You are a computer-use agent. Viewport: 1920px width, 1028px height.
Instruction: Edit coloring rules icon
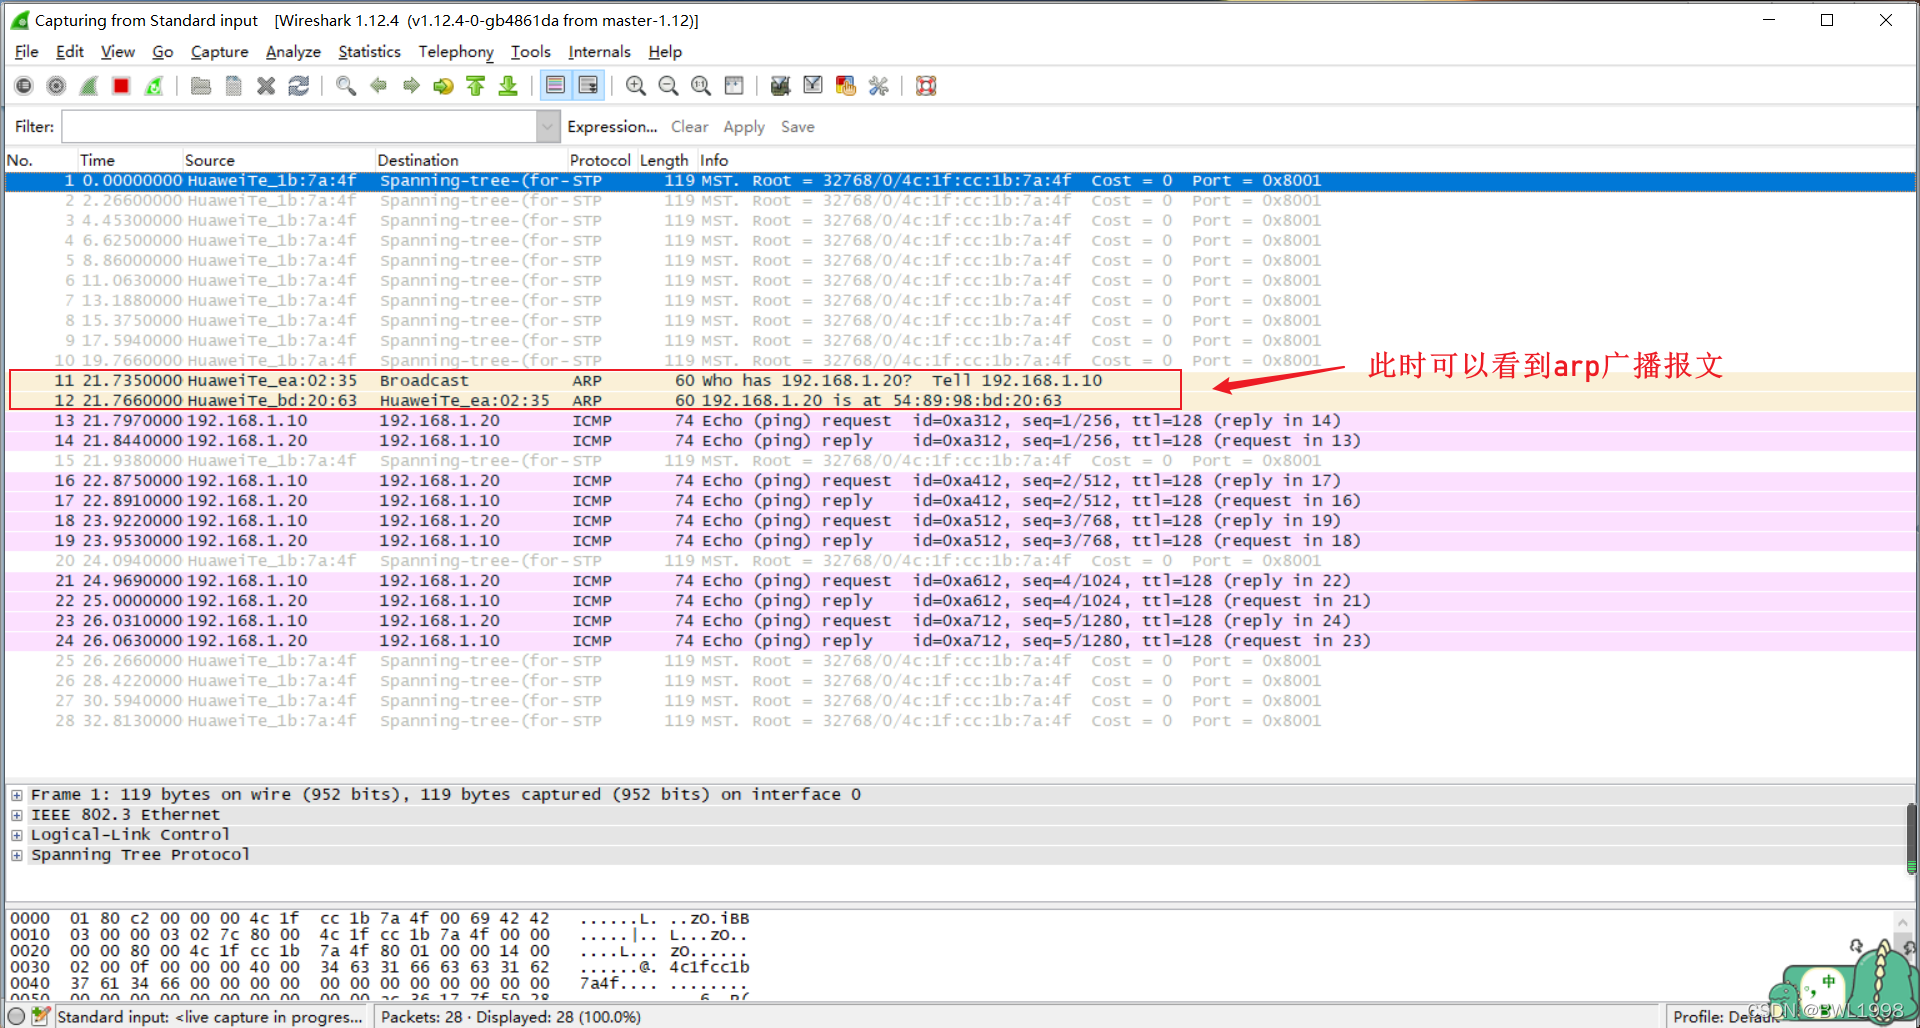pyautogui.click(x=846, y=86)
